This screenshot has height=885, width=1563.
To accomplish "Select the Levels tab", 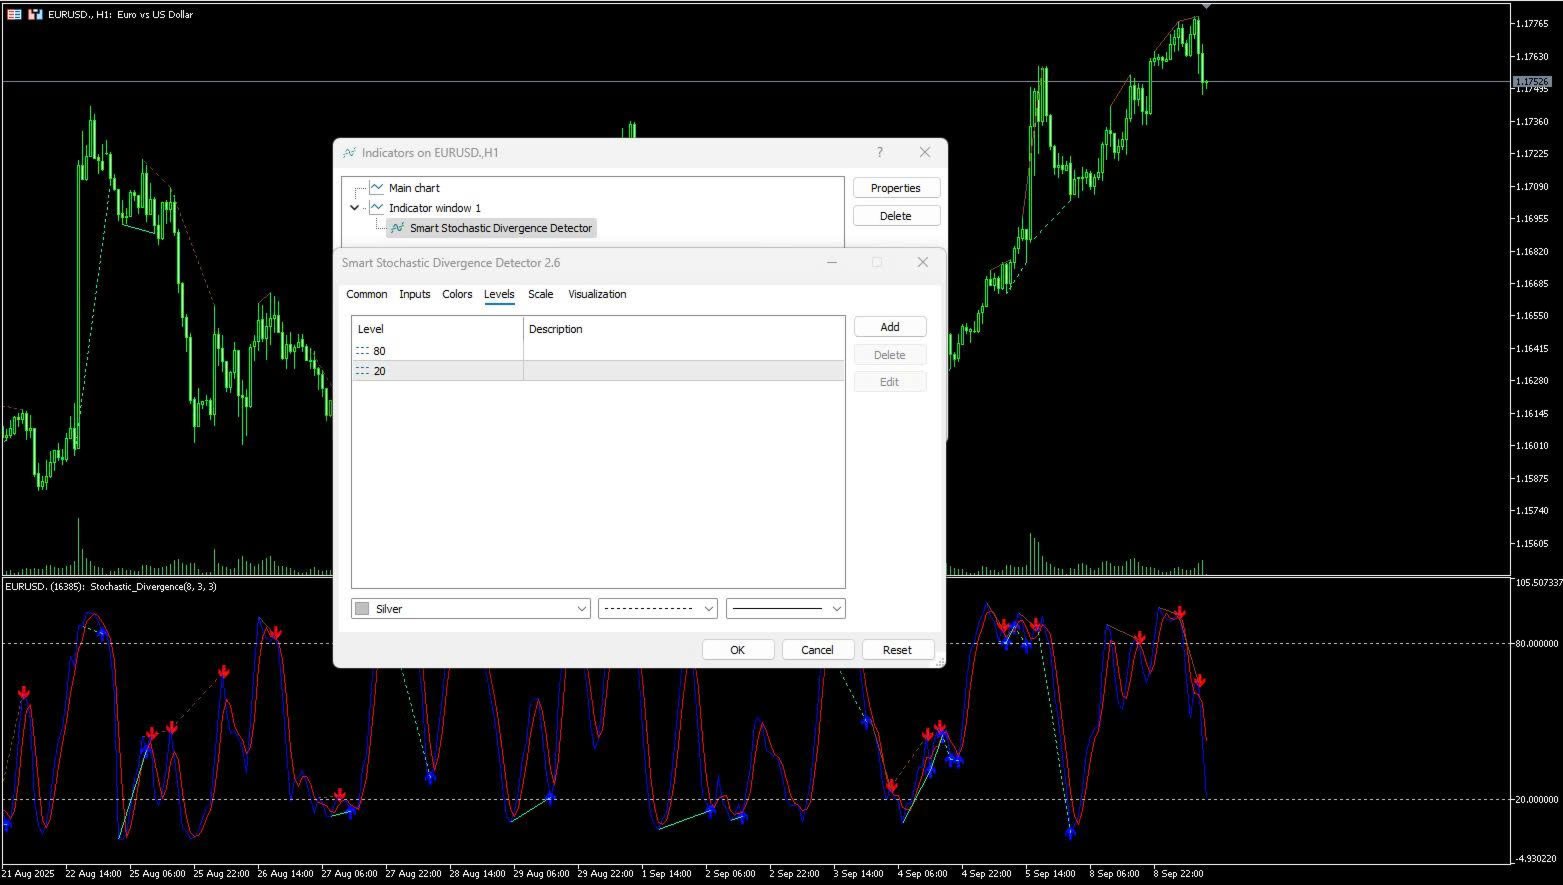I will pyautogui.click(x=499, y=294).
